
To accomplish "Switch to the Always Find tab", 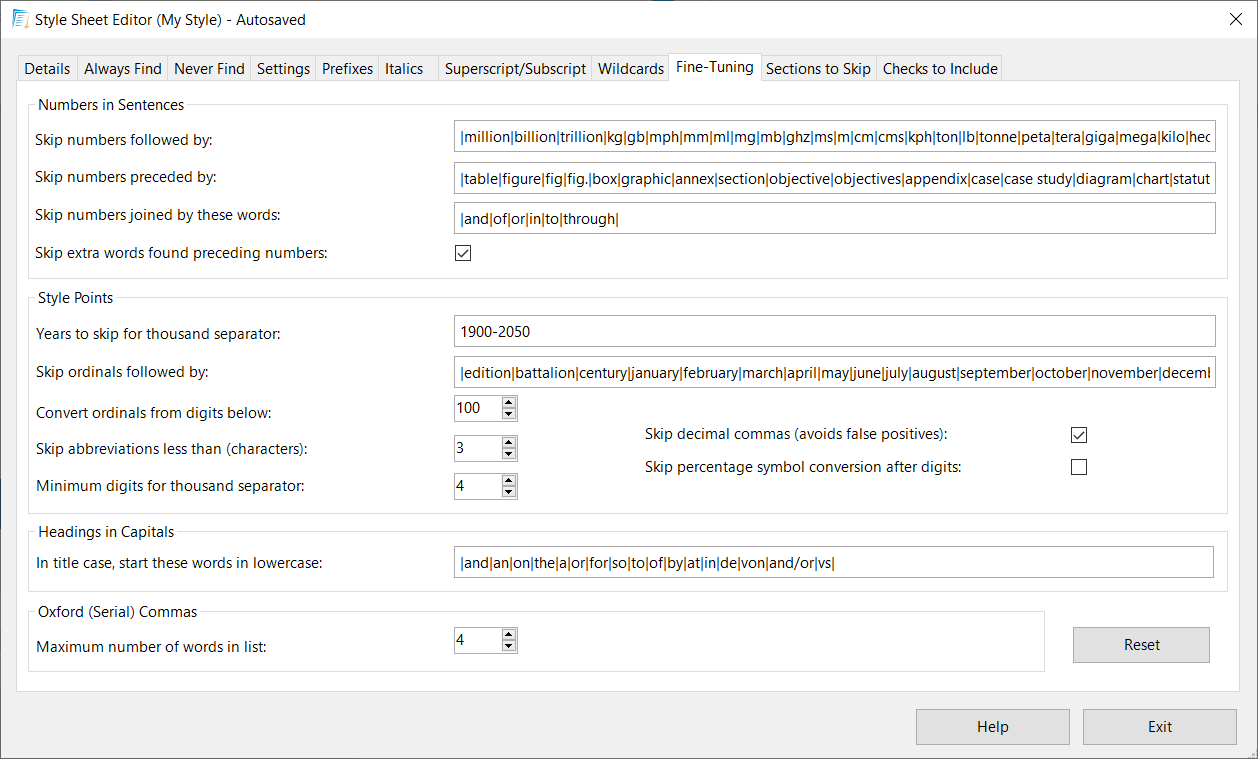I will coord(122,69).
